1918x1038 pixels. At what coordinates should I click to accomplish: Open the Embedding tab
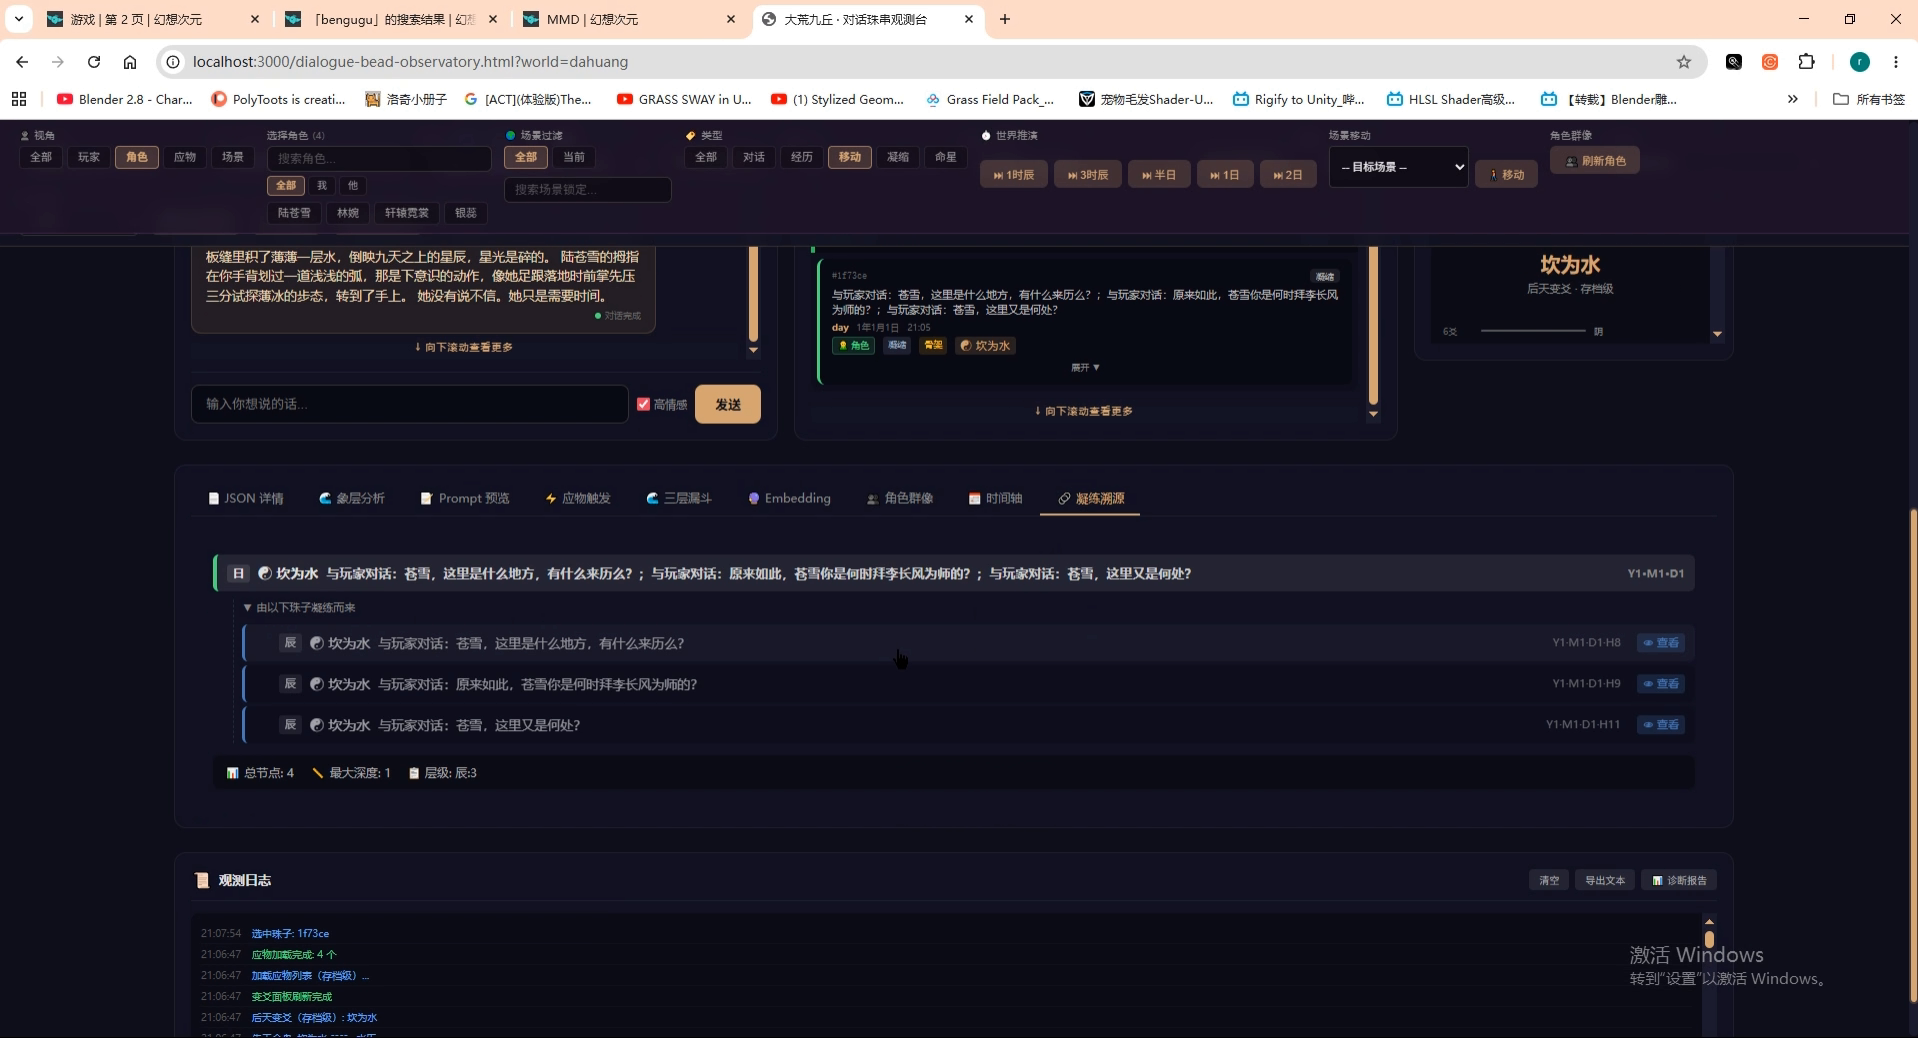point(790,498)
